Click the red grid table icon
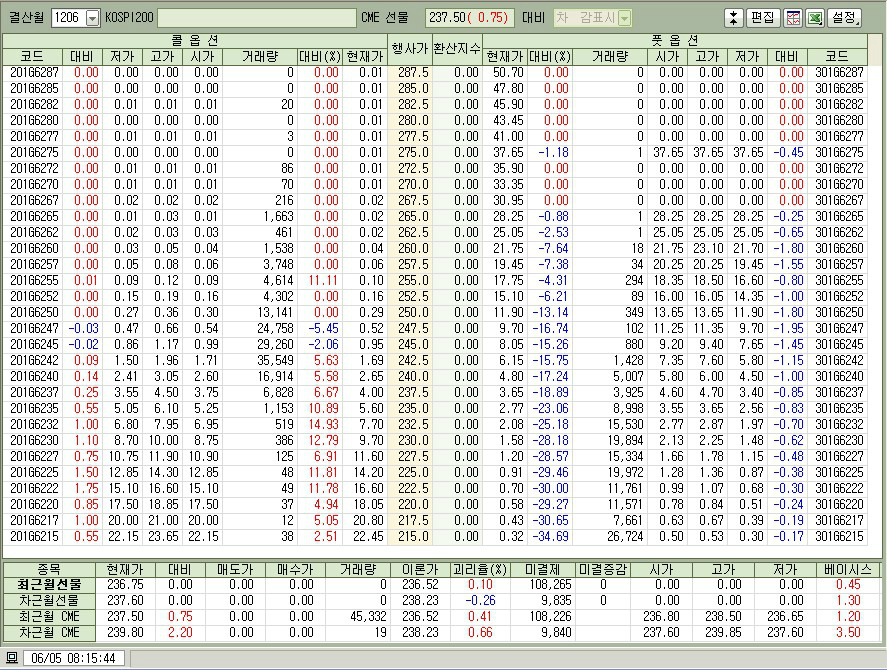887x670 pixels. pos(793,18)
